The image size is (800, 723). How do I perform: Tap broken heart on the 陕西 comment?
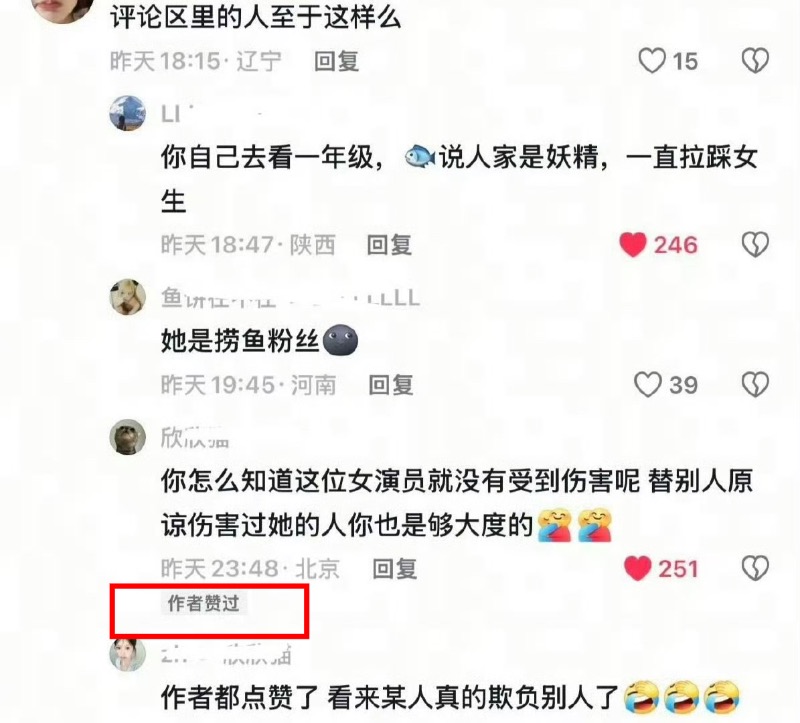pyautogui.click(x=755, y=245)
